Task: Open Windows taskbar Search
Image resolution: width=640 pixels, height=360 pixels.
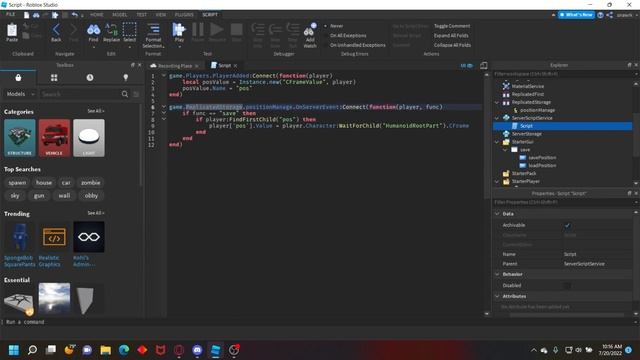Action: (32, 350)
